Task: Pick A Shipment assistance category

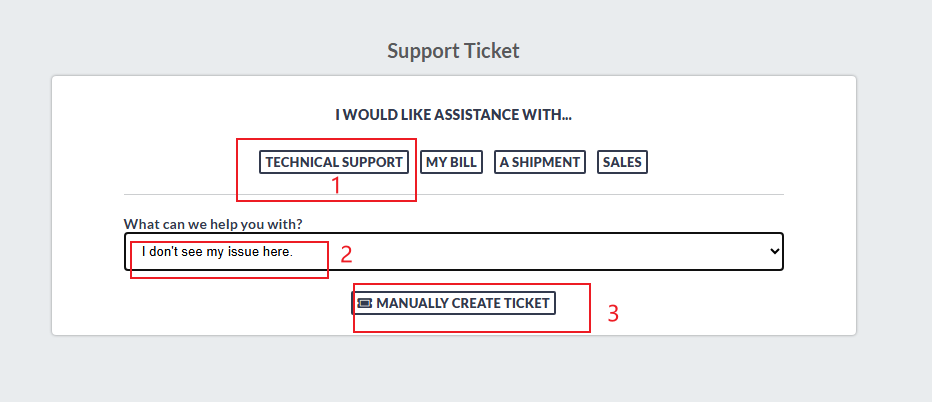Action: pyautogui.click(x=540, y=162)
